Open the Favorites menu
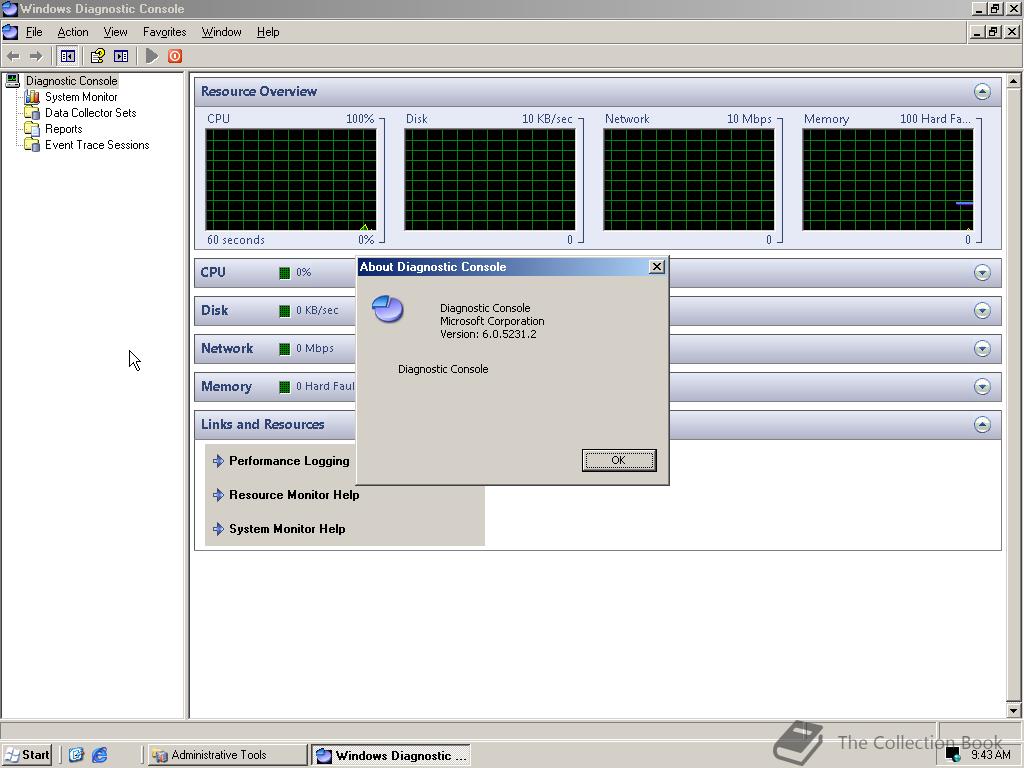This screenshot has height=768, width=1024. point(165,32)
